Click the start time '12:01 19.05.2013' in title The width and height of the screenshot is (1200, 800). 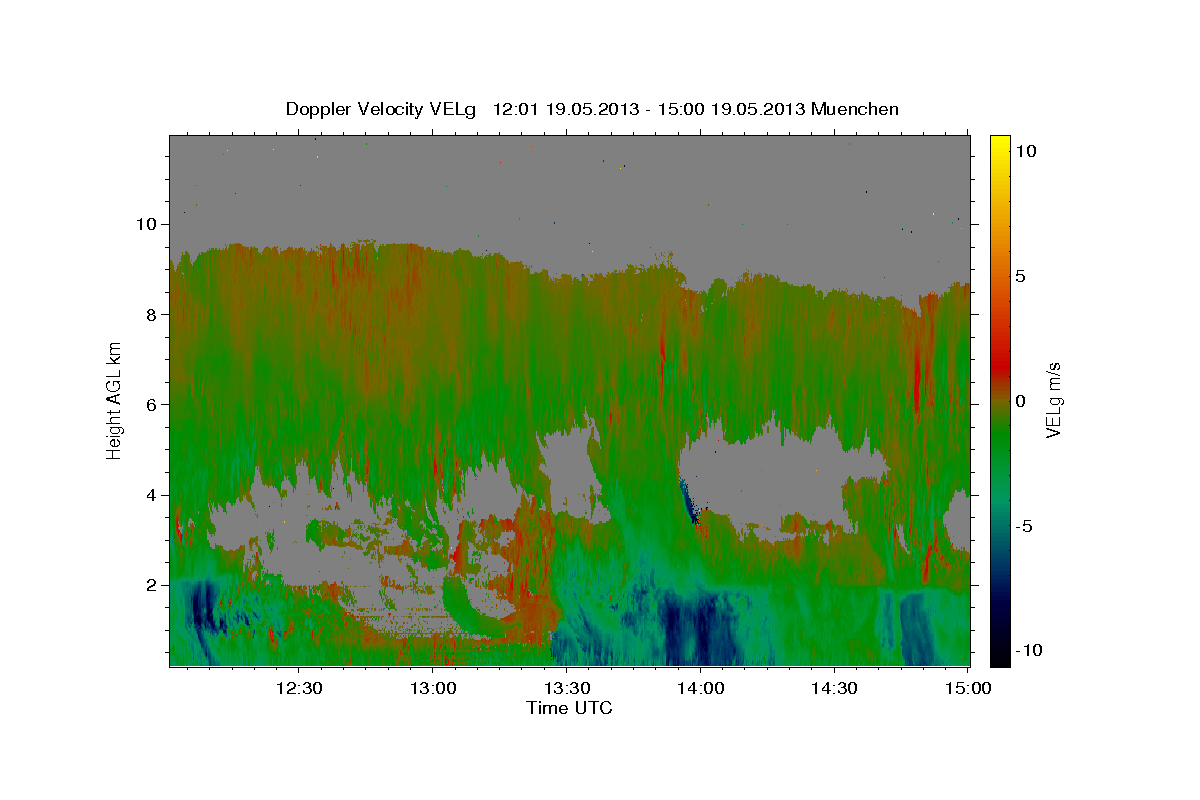564,109
